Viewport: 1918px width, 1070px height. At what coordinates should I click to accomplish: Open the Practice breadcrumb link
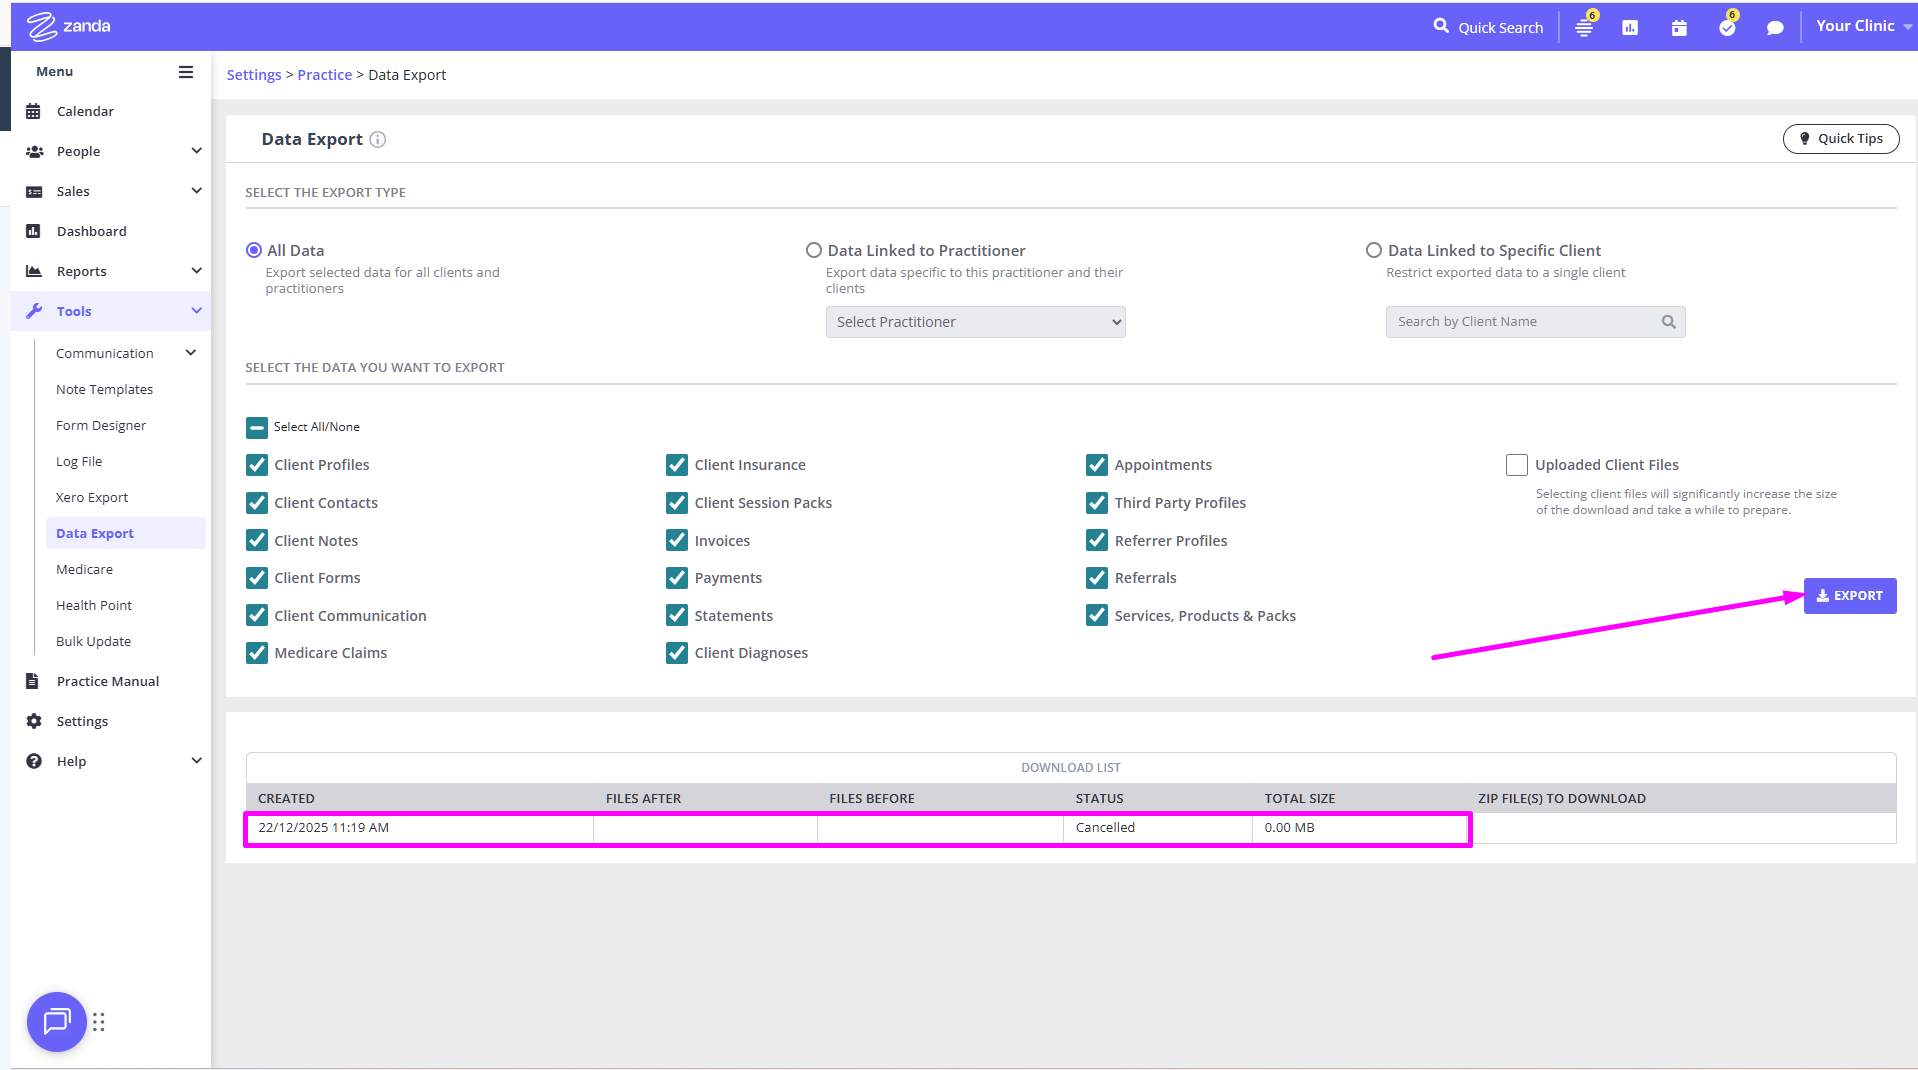pyautogui.click(x=324, y=75)
